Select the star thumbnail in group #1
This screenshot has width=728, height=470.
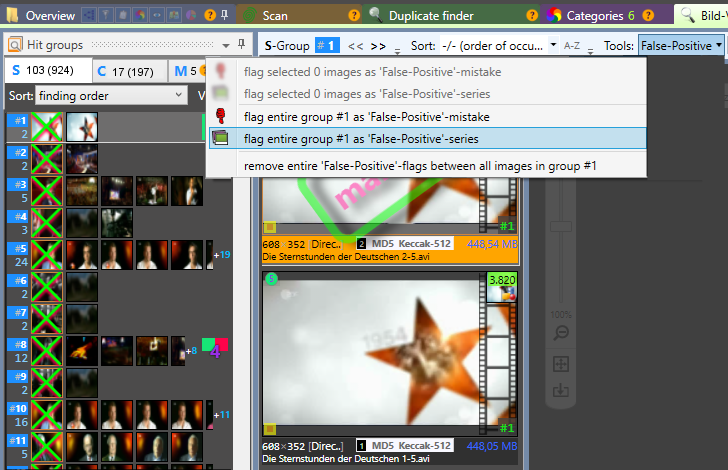click(x=82, y=127)
